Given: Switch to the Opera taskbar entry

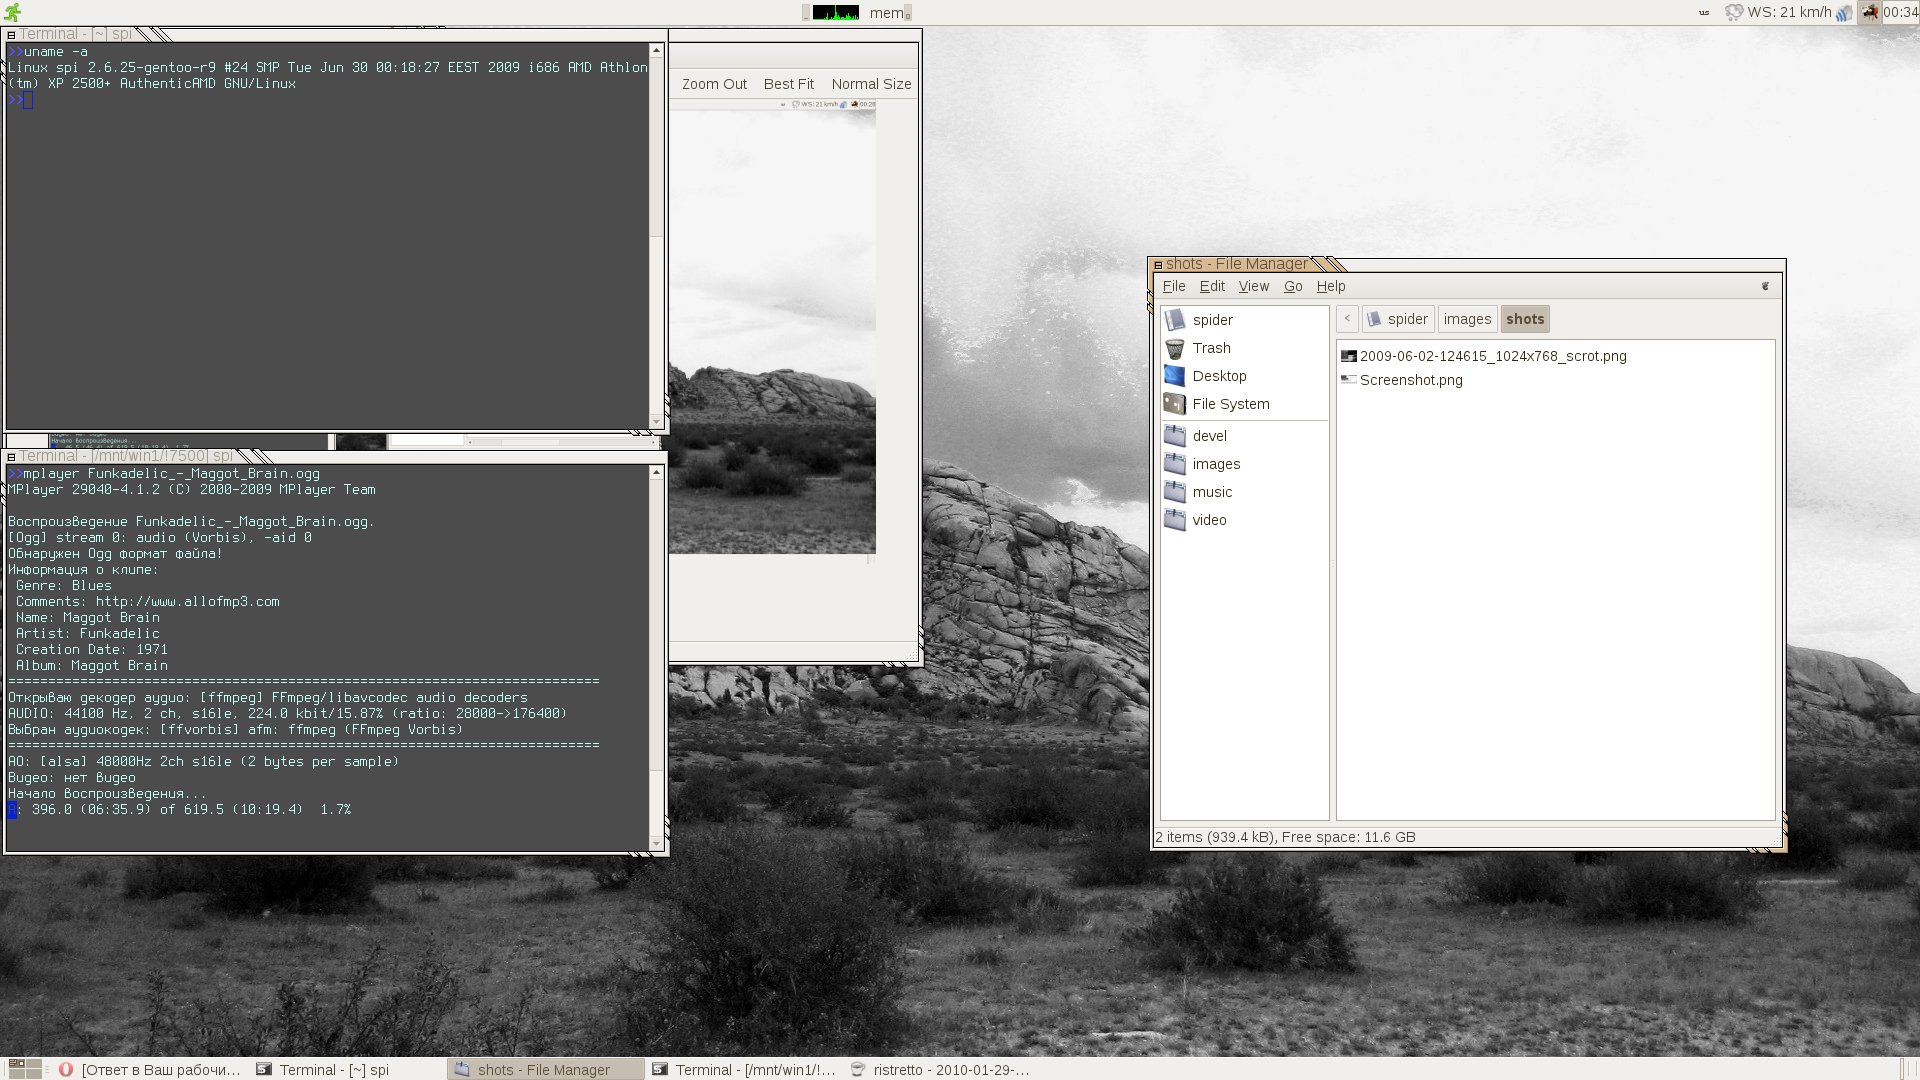Looking at the screenshot, I should point(150,1069).
